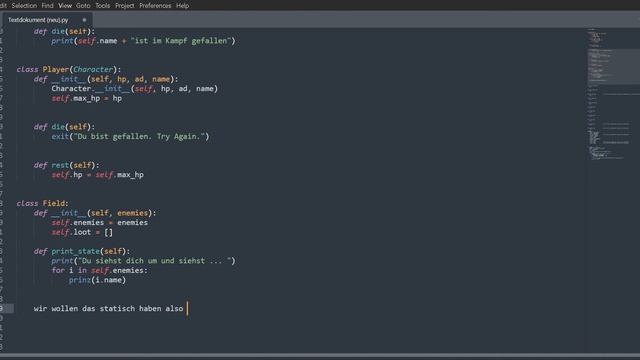Viewport: 640px width, 360px height.
Task: Click the line 'class Player(Character):'
Action: coord(69,69)
